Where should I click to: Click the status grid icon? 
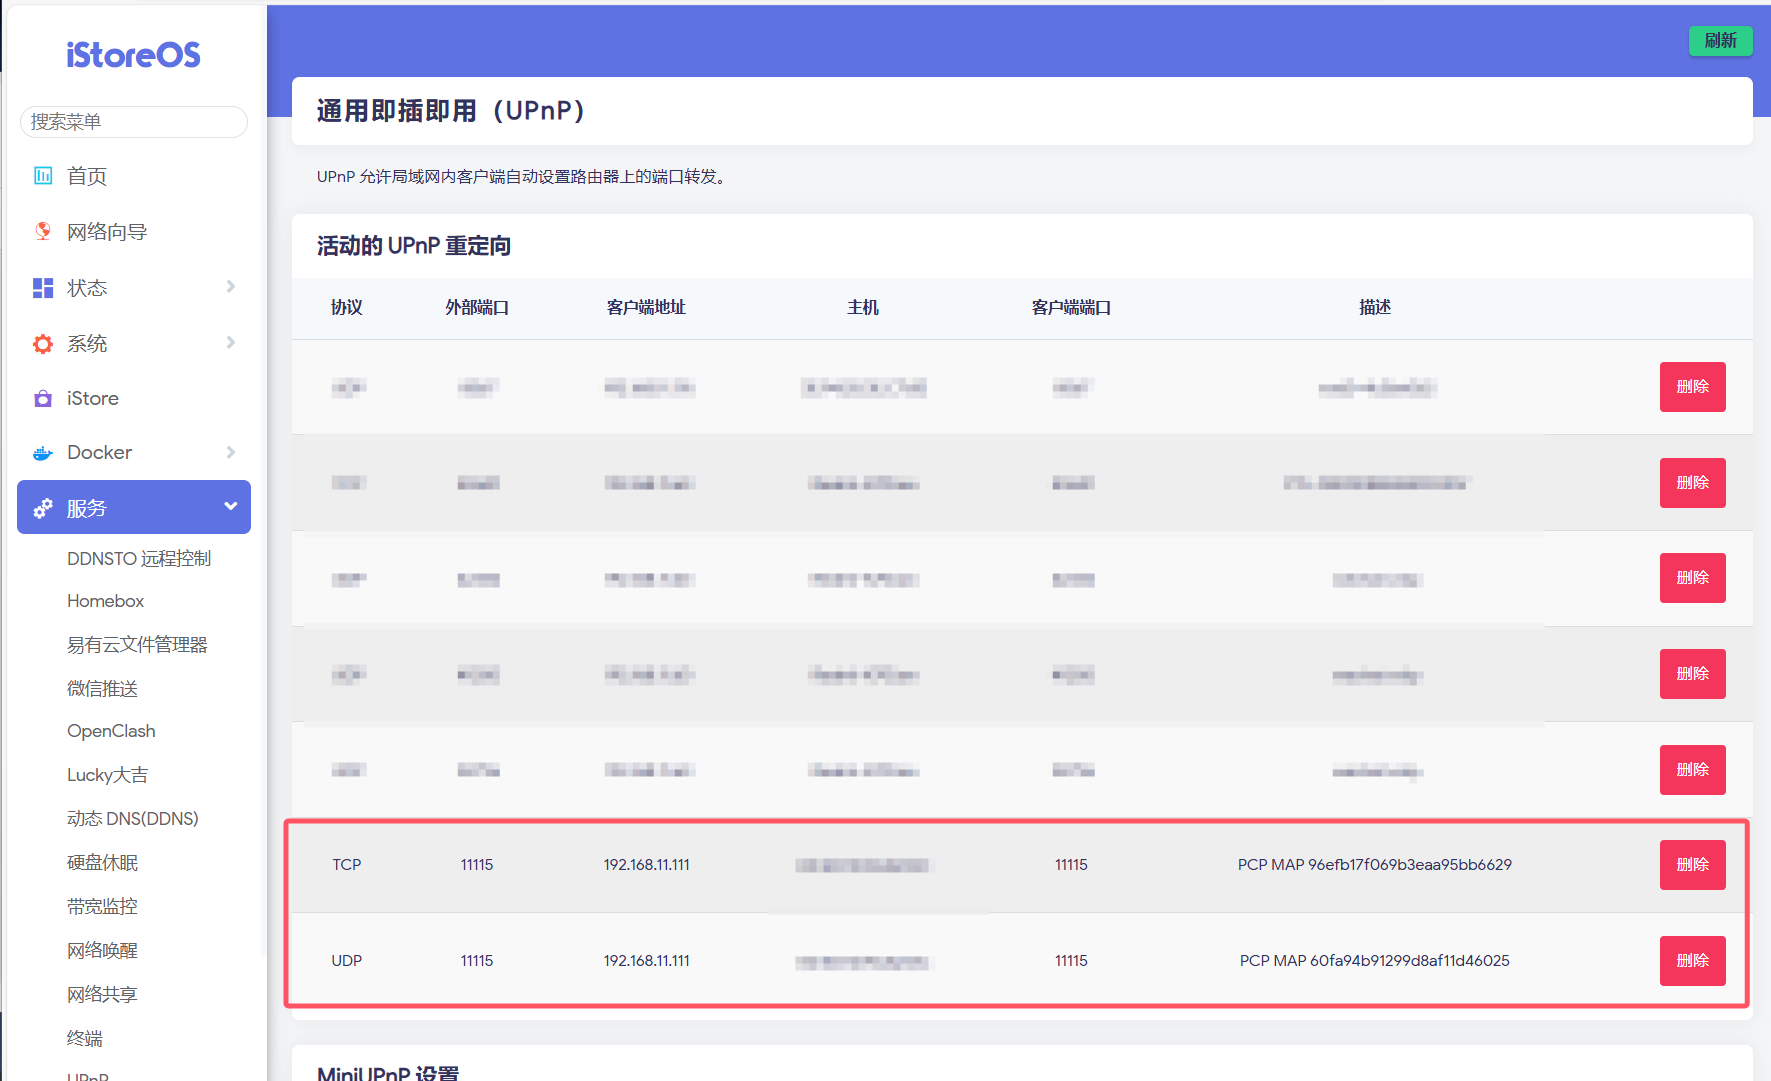43,288
